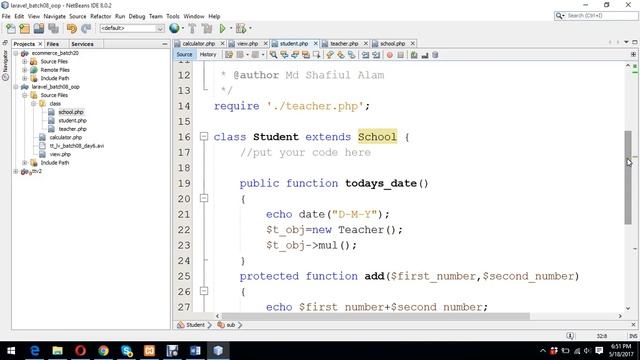Click the Last Edit icon beside History

(229, 55)
